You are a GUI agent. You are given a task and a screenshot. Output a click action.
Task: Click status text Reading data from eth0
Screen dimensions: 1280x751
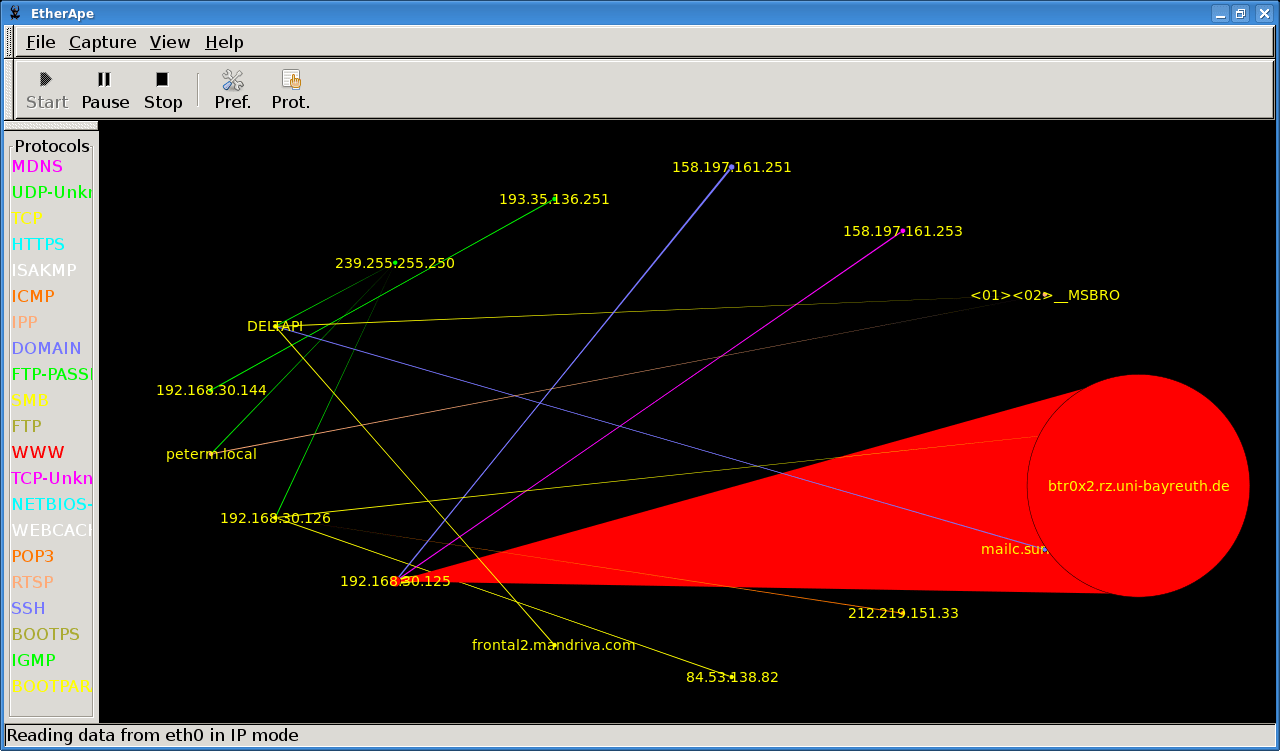tap(152, 735)
